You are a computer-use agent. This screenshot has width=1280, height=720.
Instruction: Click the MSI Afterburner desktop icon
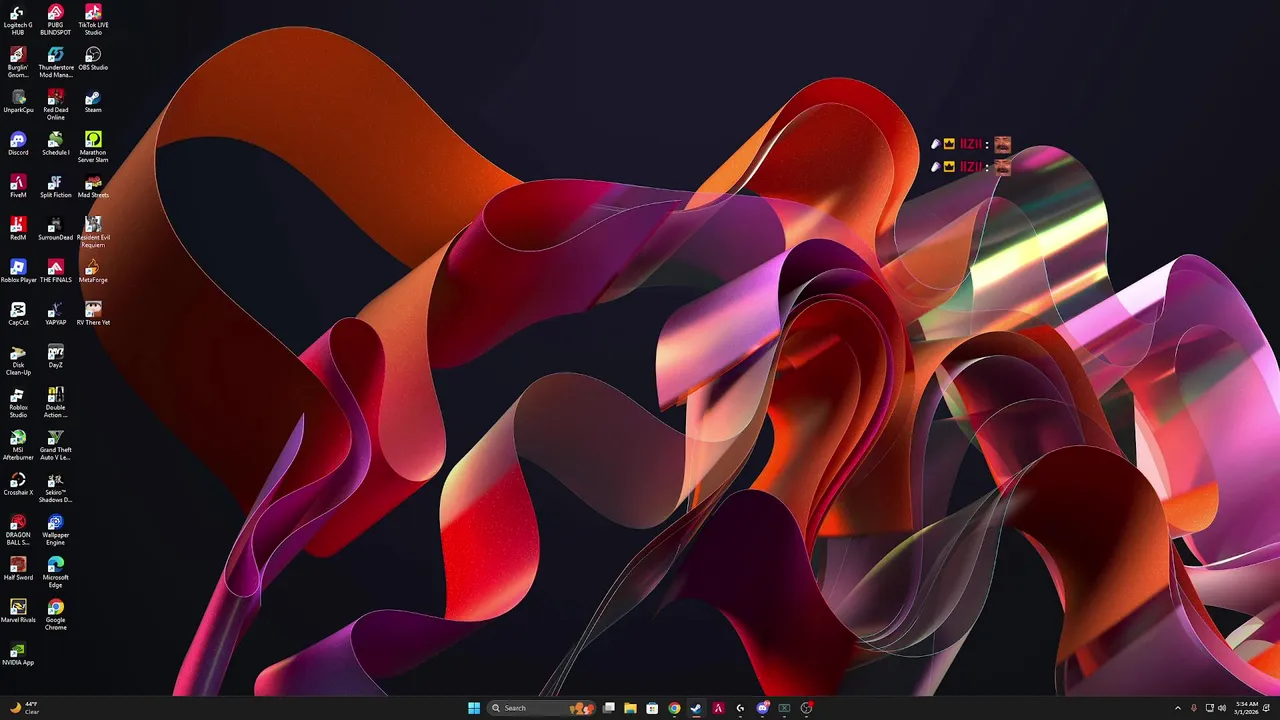(18, 445)
